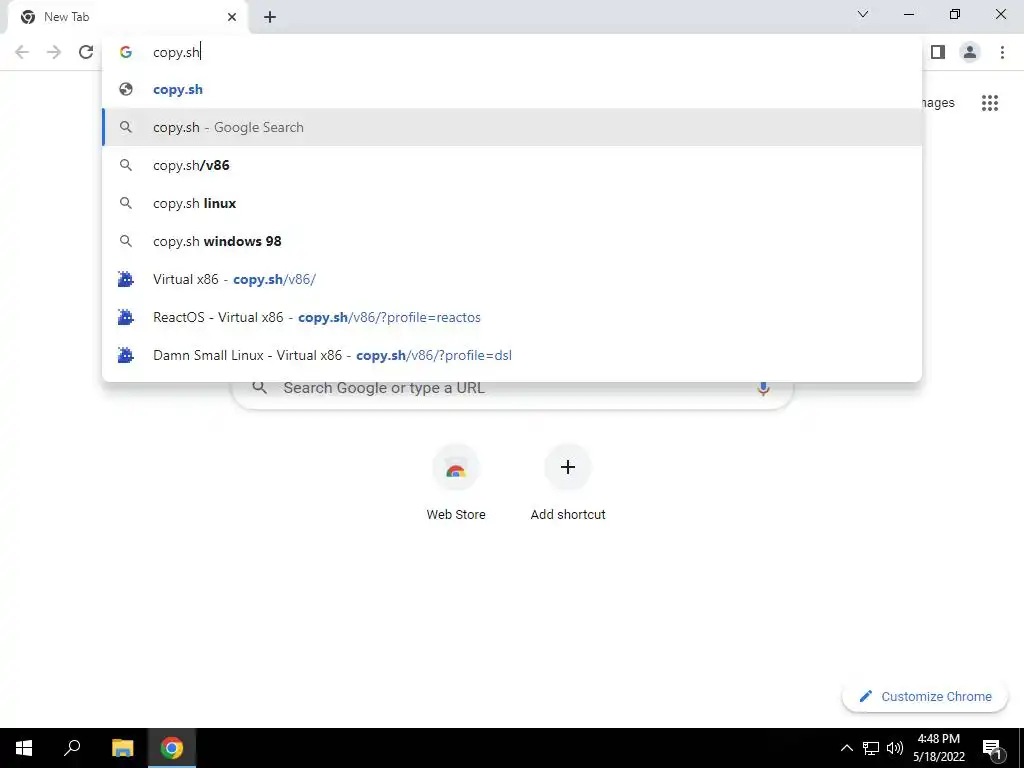Open Virtual x86 copy.sh/v86/ history entry
The image size is (1024, 768).
coord(512,280)
